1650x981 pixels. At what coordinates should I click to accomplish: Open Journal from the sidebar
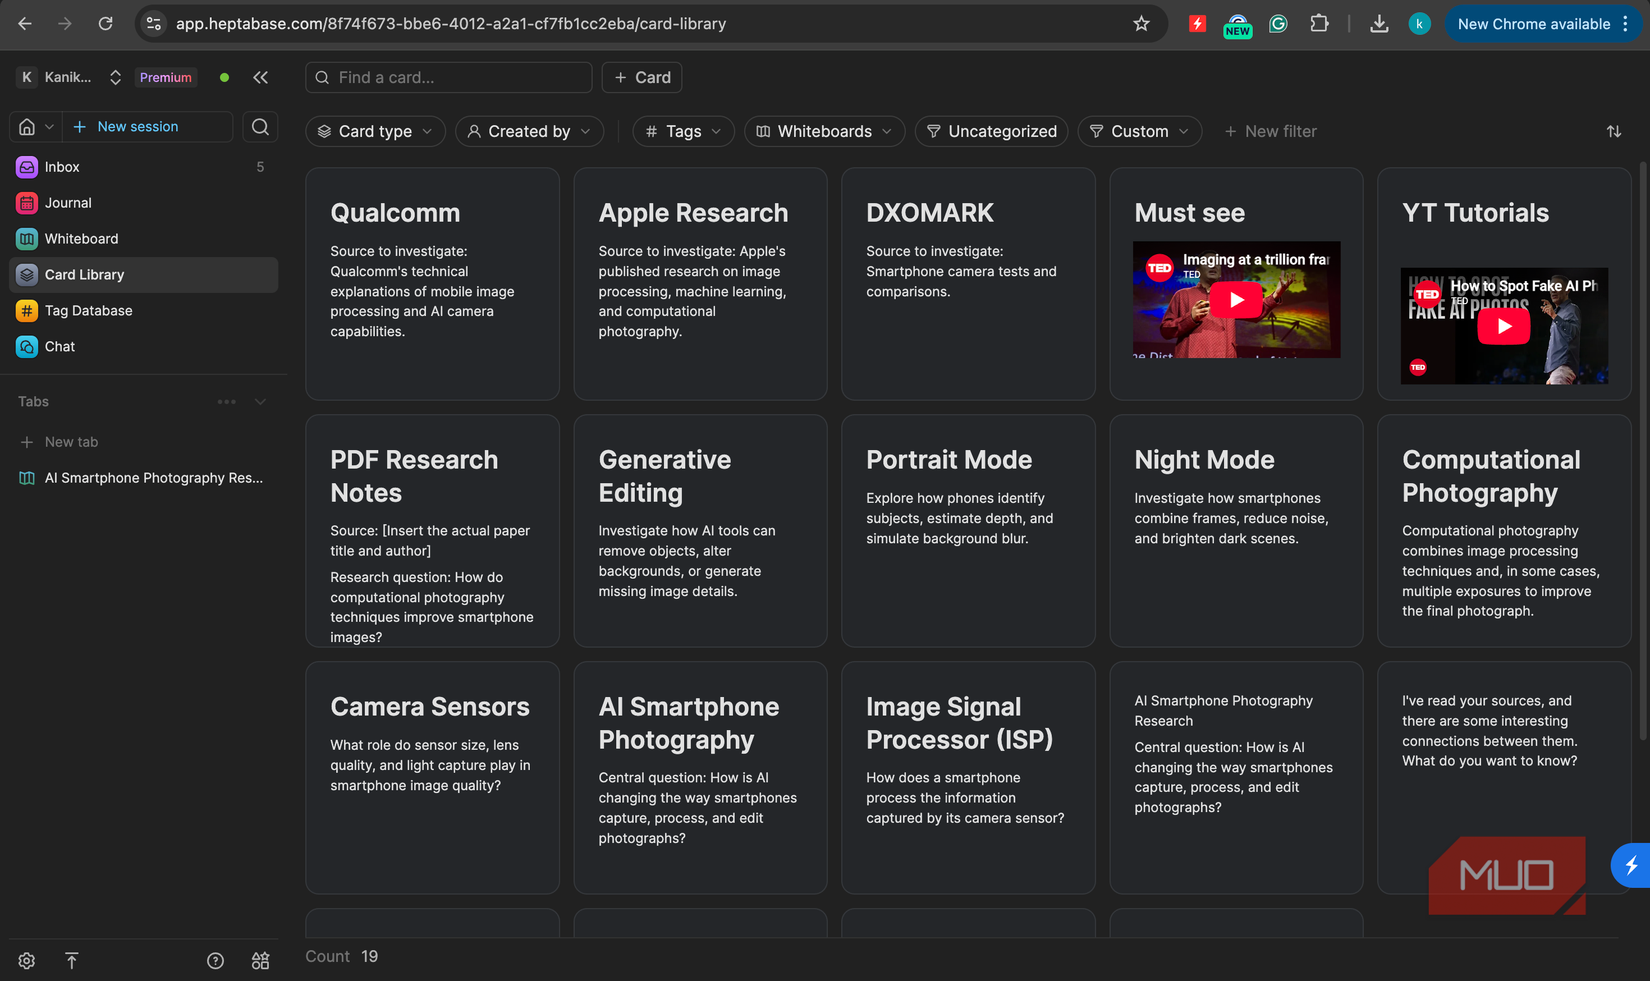coord(144,203)
